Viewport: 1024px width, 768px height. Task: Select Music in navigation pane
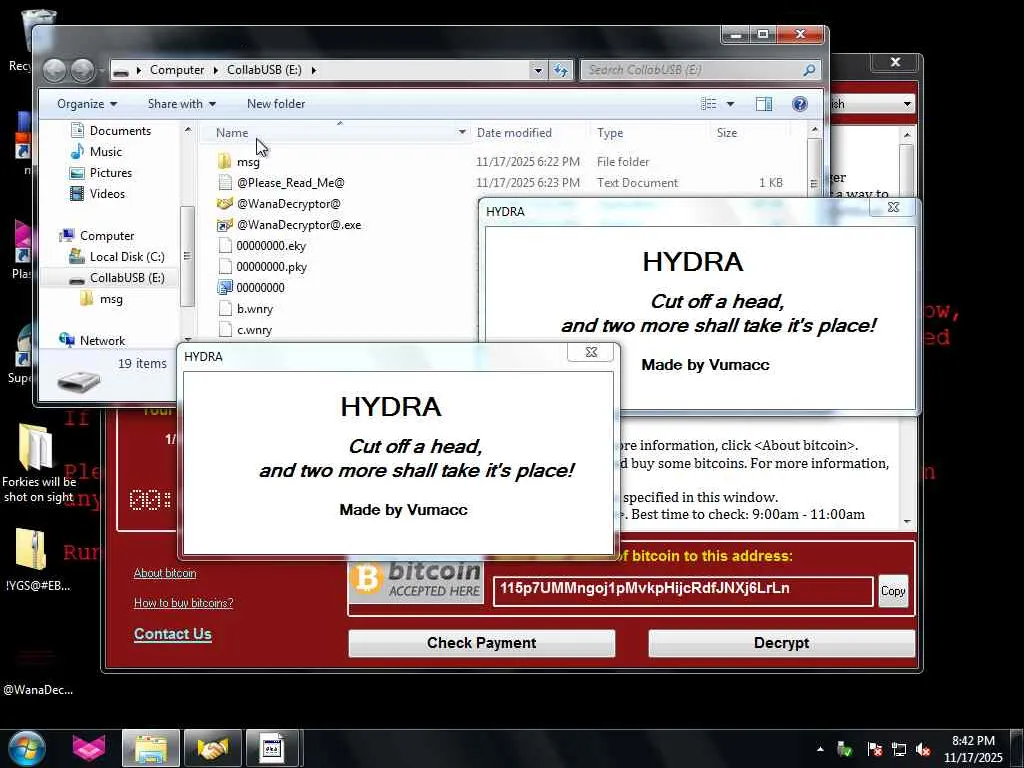tap(96, 152)
